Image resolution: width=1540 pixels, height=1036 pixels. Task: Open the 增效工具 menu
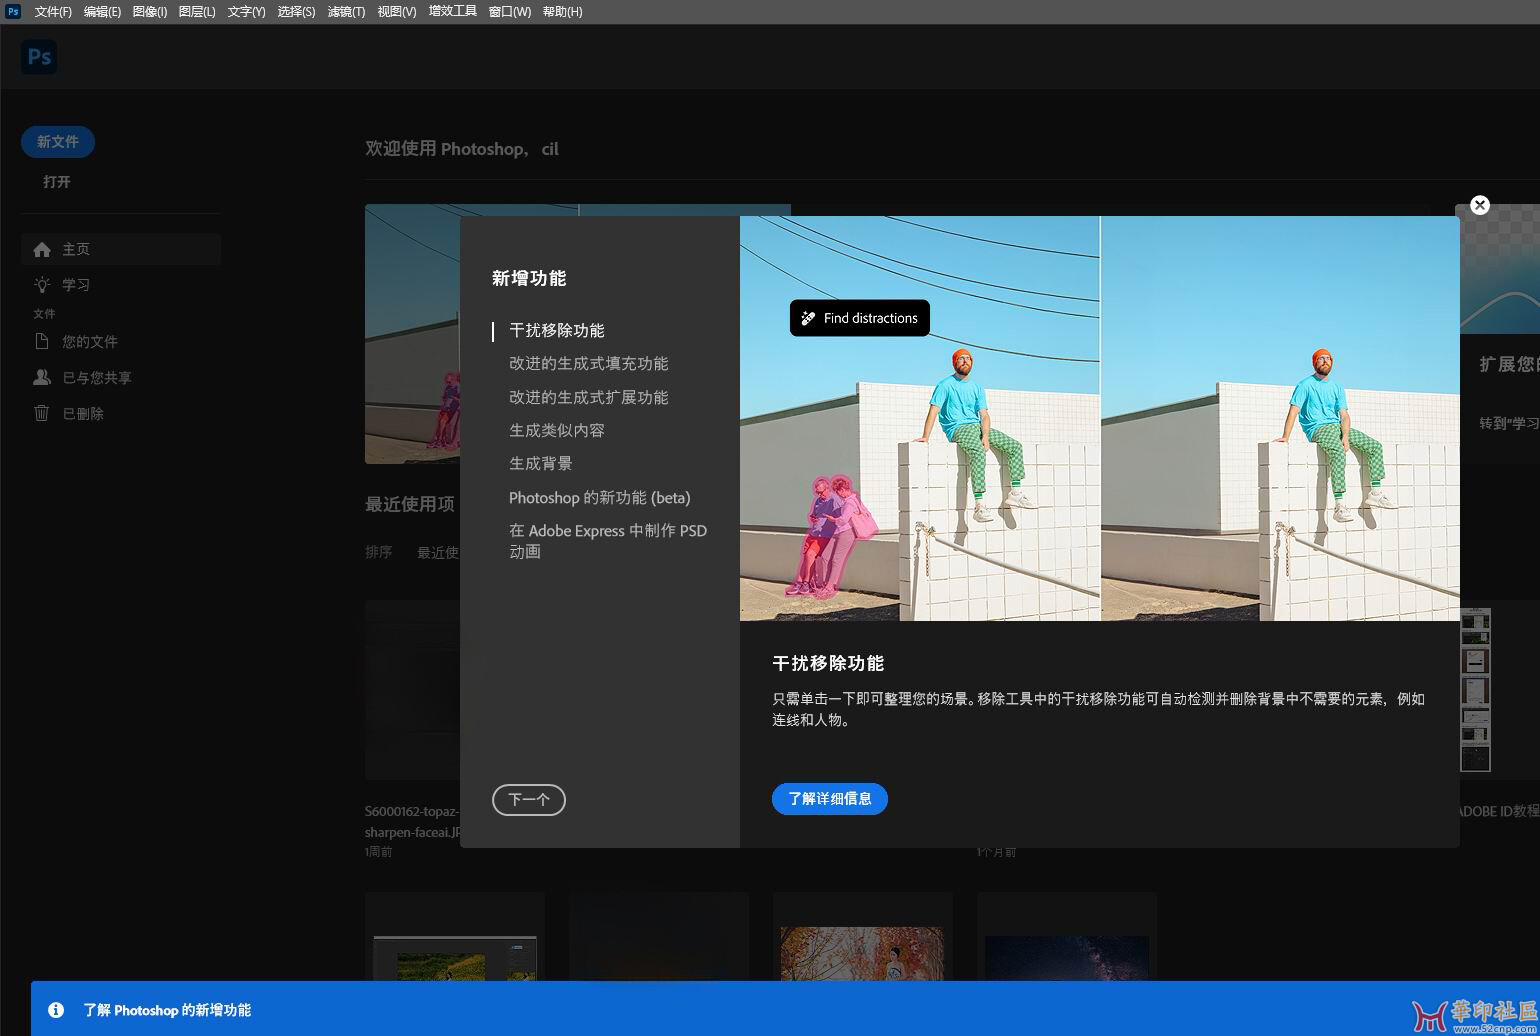(x=452, y=11)
